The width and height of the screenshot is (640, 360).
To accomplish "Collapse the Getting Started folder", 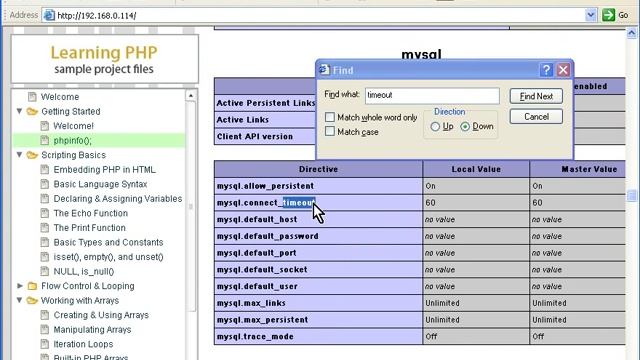I will tap(19, 111).
